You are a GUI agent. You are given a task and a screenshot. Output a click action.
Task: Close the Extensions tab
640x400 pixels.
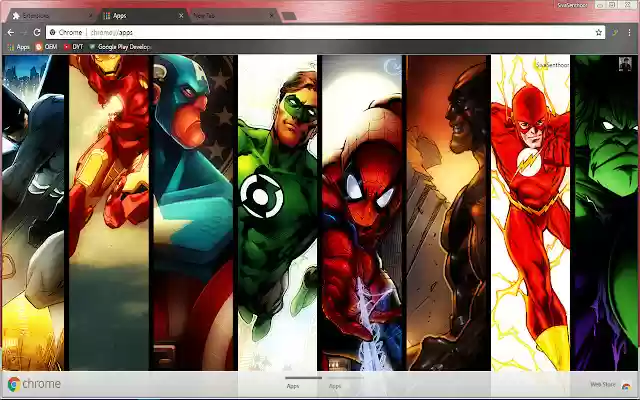click(x=91, y=16)
